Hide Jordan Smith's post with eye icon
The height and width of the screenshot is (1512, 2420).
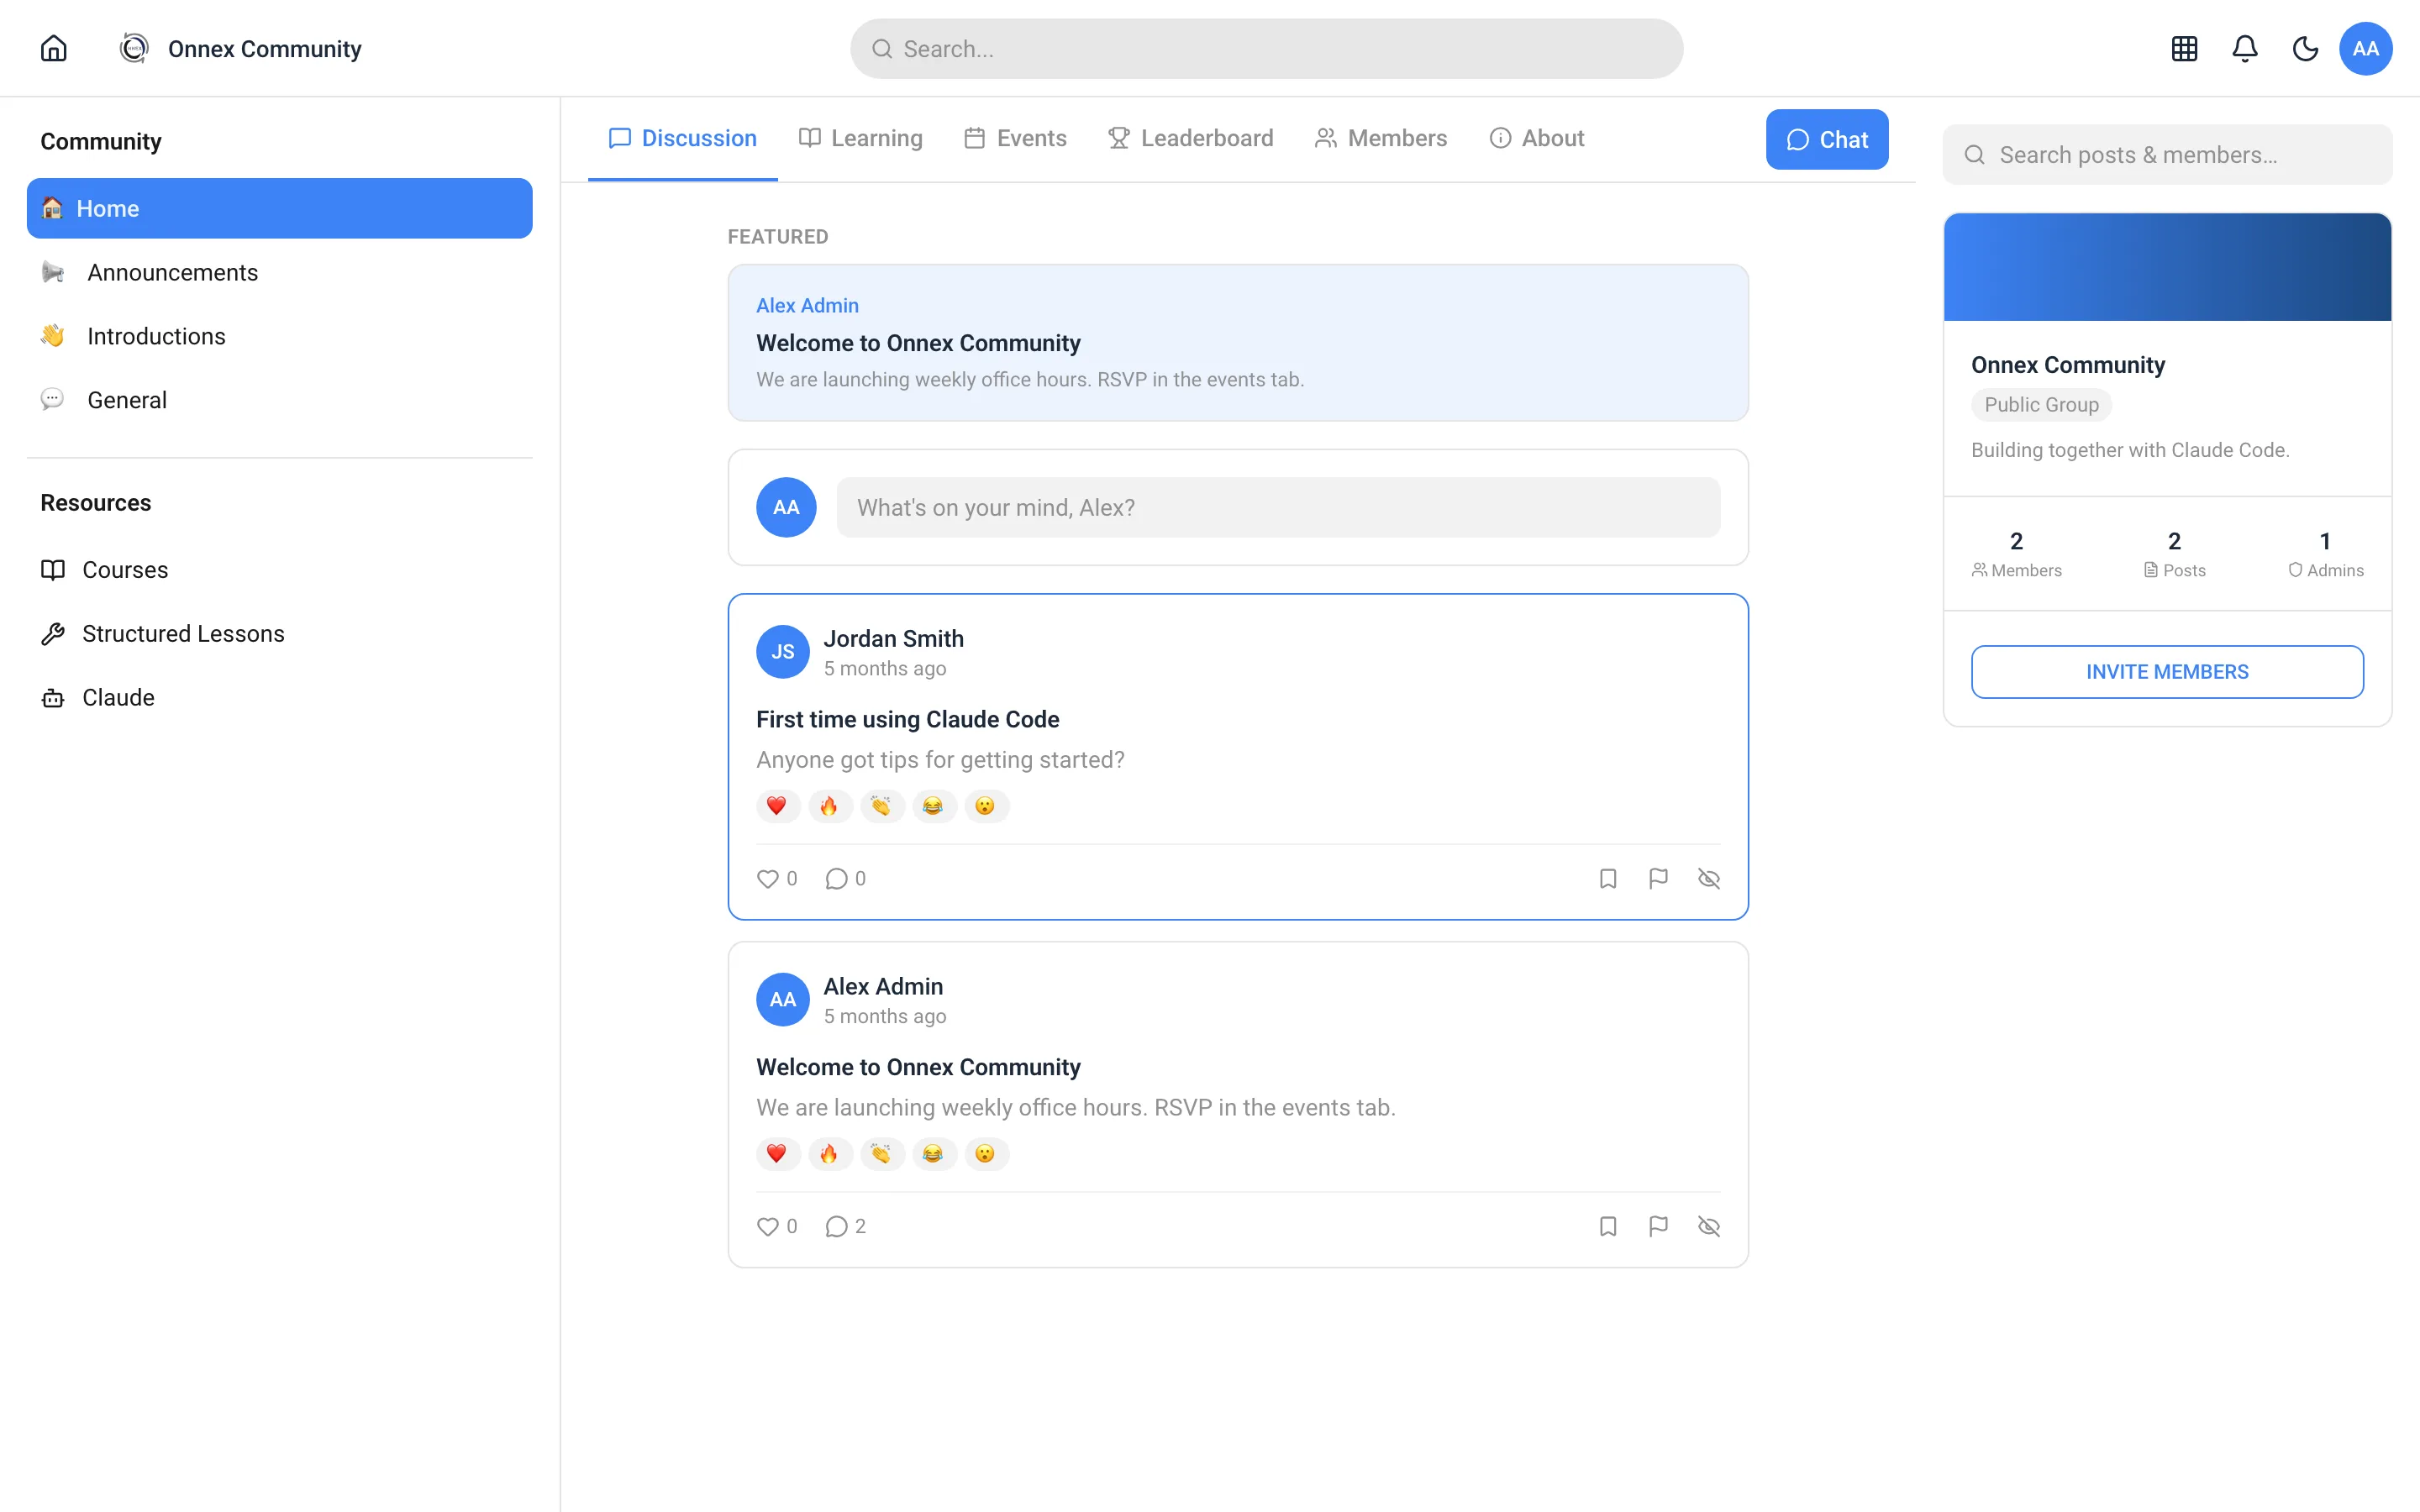(1709, 878)
